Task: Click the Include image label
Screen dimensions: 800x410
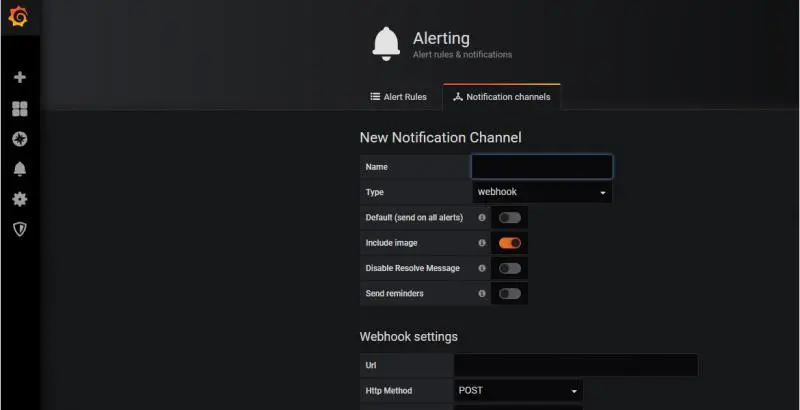Action: (391, 243)
